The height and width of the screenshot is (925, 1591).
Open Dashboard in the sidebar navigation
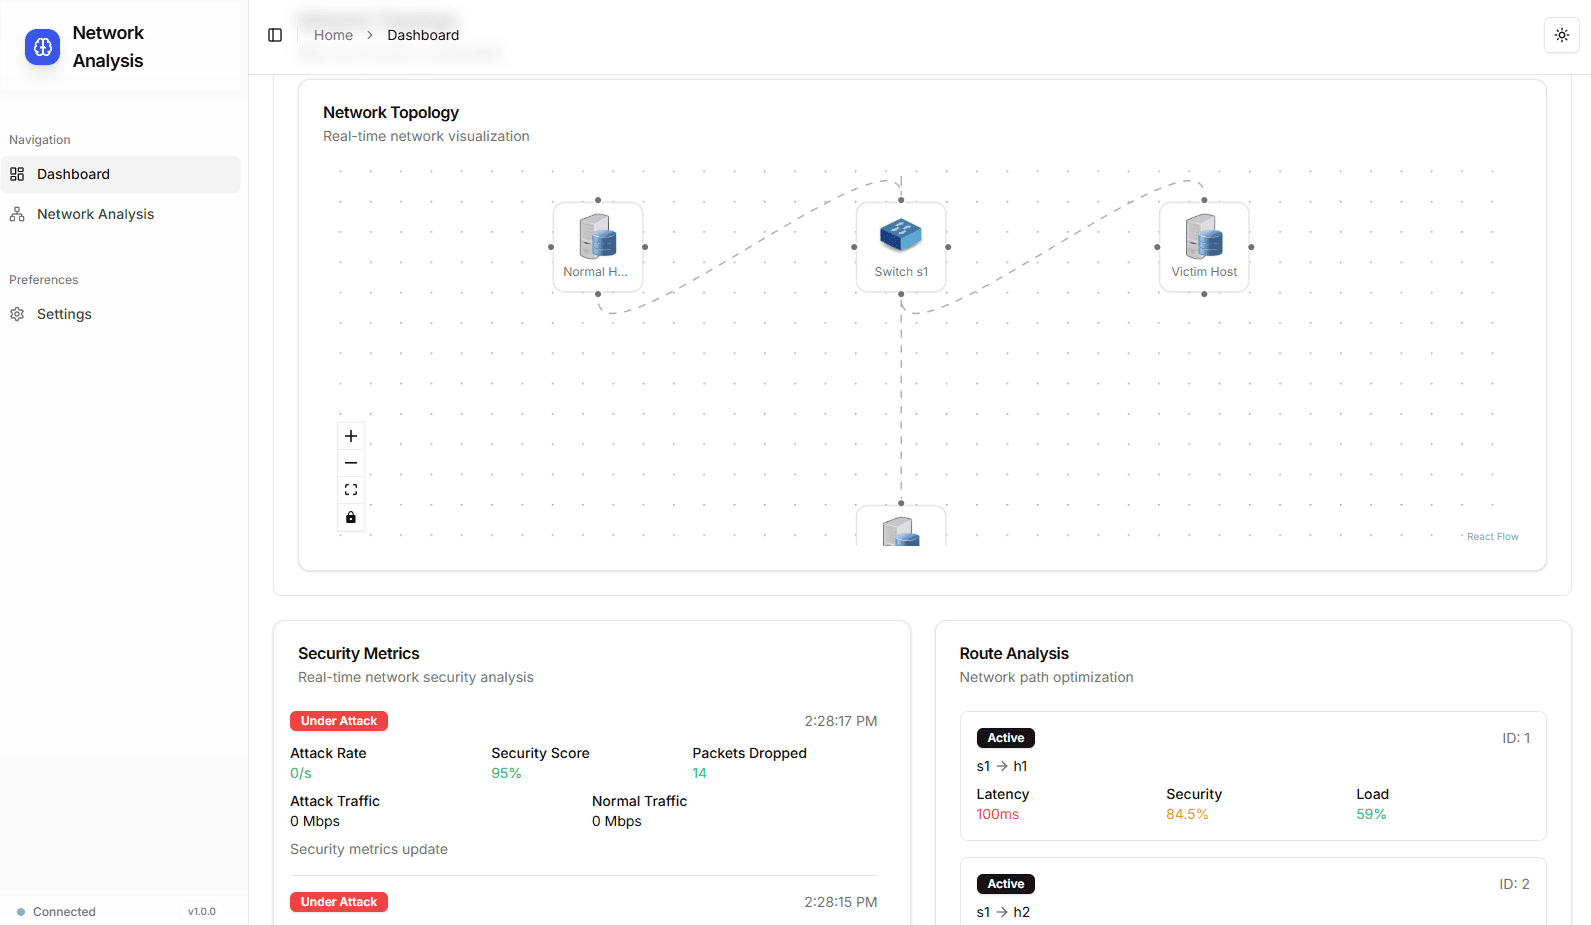[x=73, y=174]
